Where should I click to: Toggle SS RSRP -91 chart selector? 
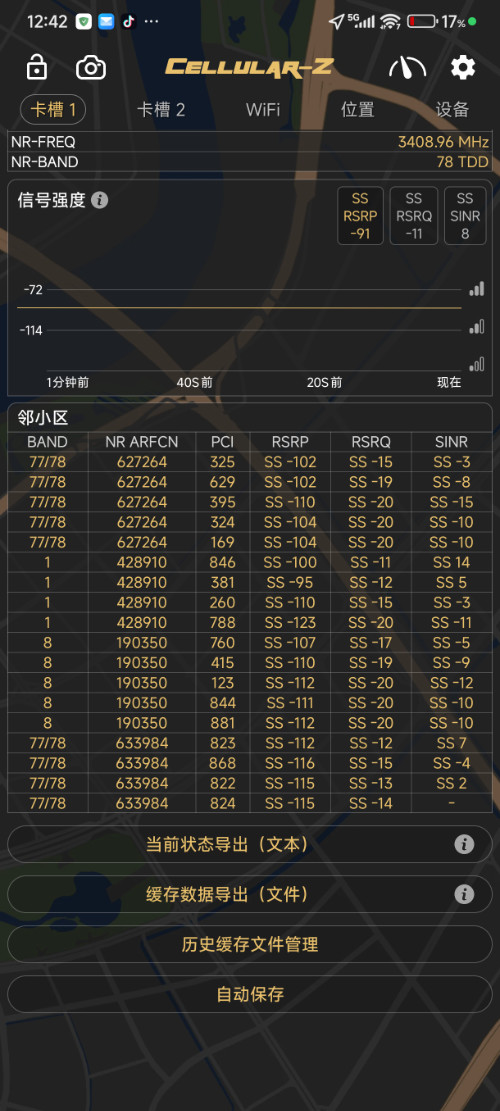click(x=360, y=215)
